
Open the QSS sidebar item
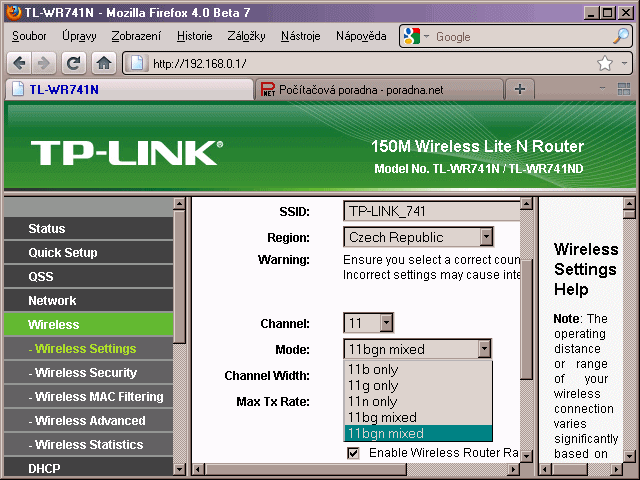89,277
